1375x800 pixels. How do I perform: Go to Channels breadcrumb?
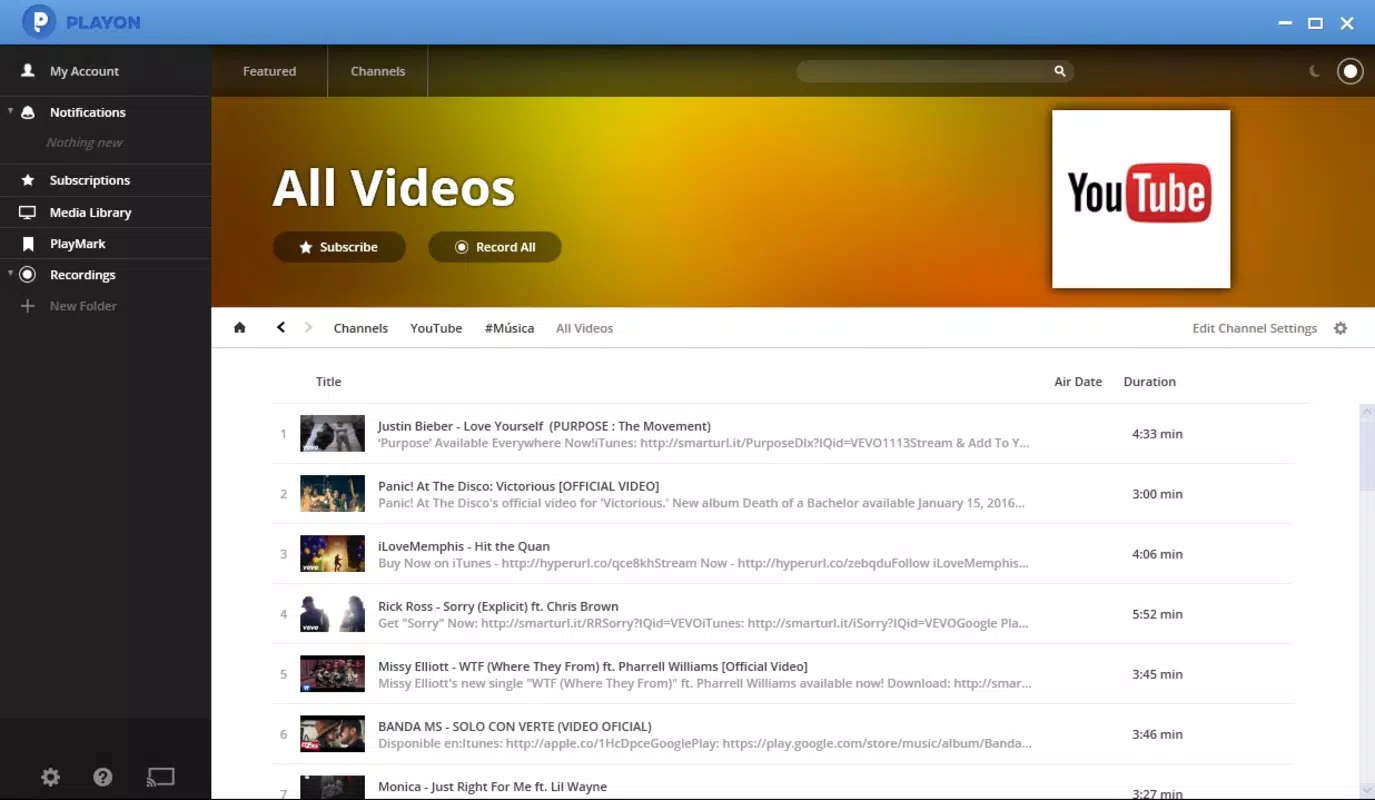point(360,328)
